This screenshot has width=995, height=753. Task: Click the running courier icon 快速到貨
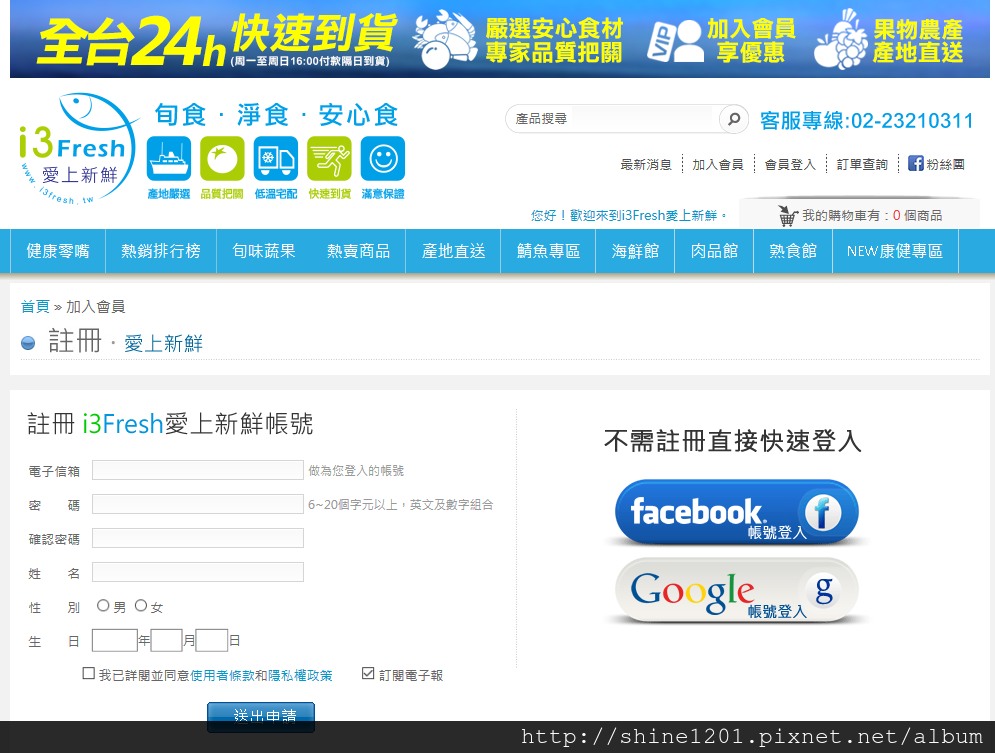click(x=329, y=159)
